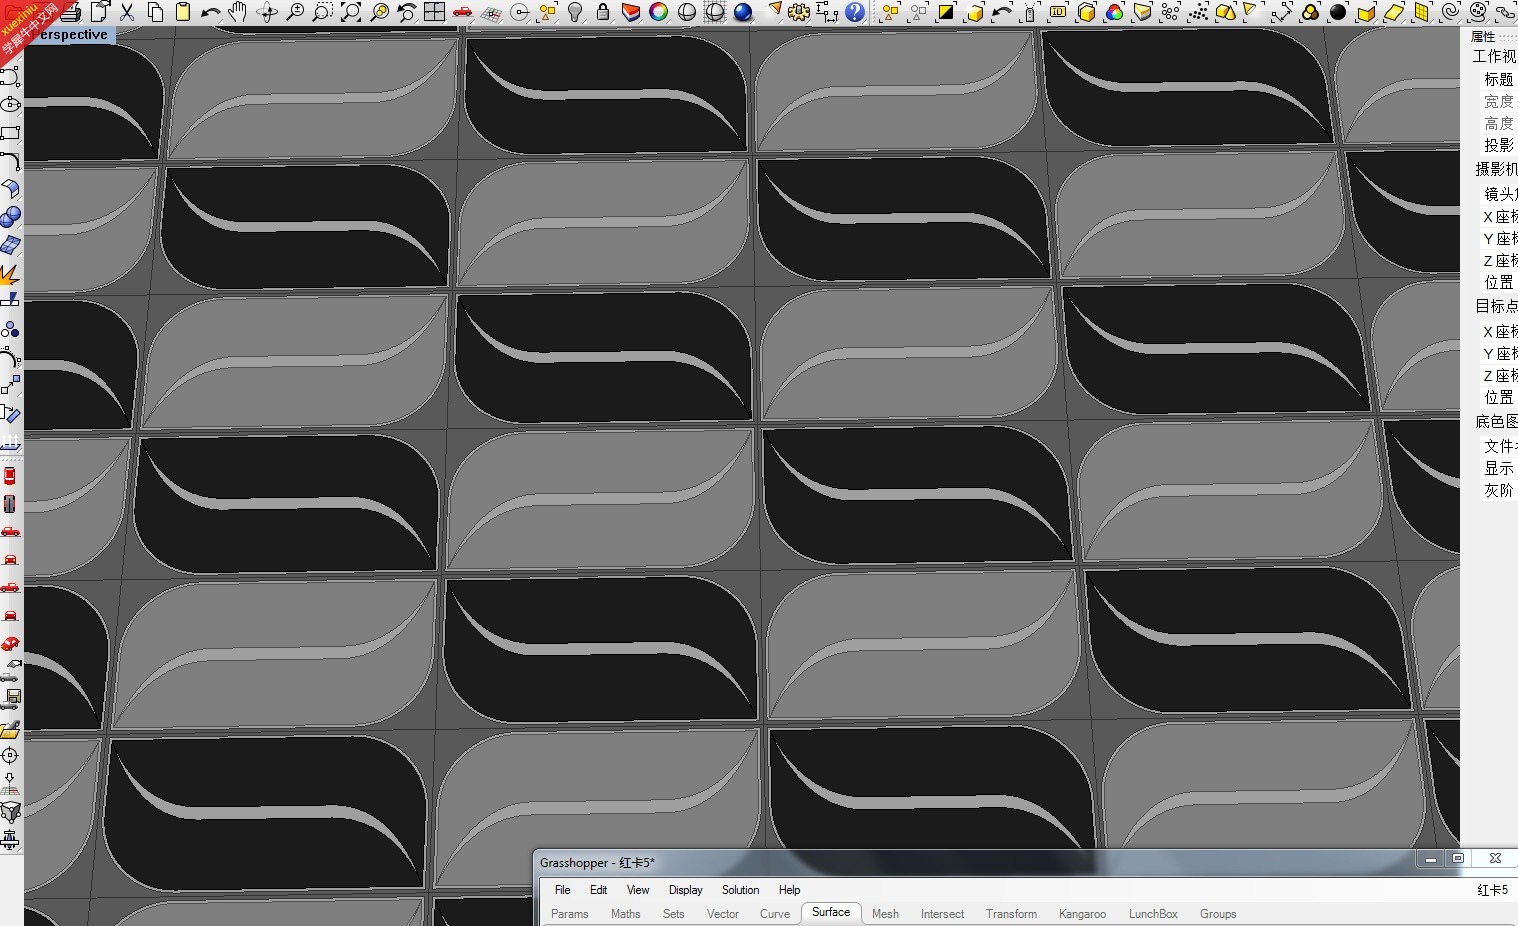Click the red car Set View icon
1518x926 pixels.
click(x=462, y=12)
